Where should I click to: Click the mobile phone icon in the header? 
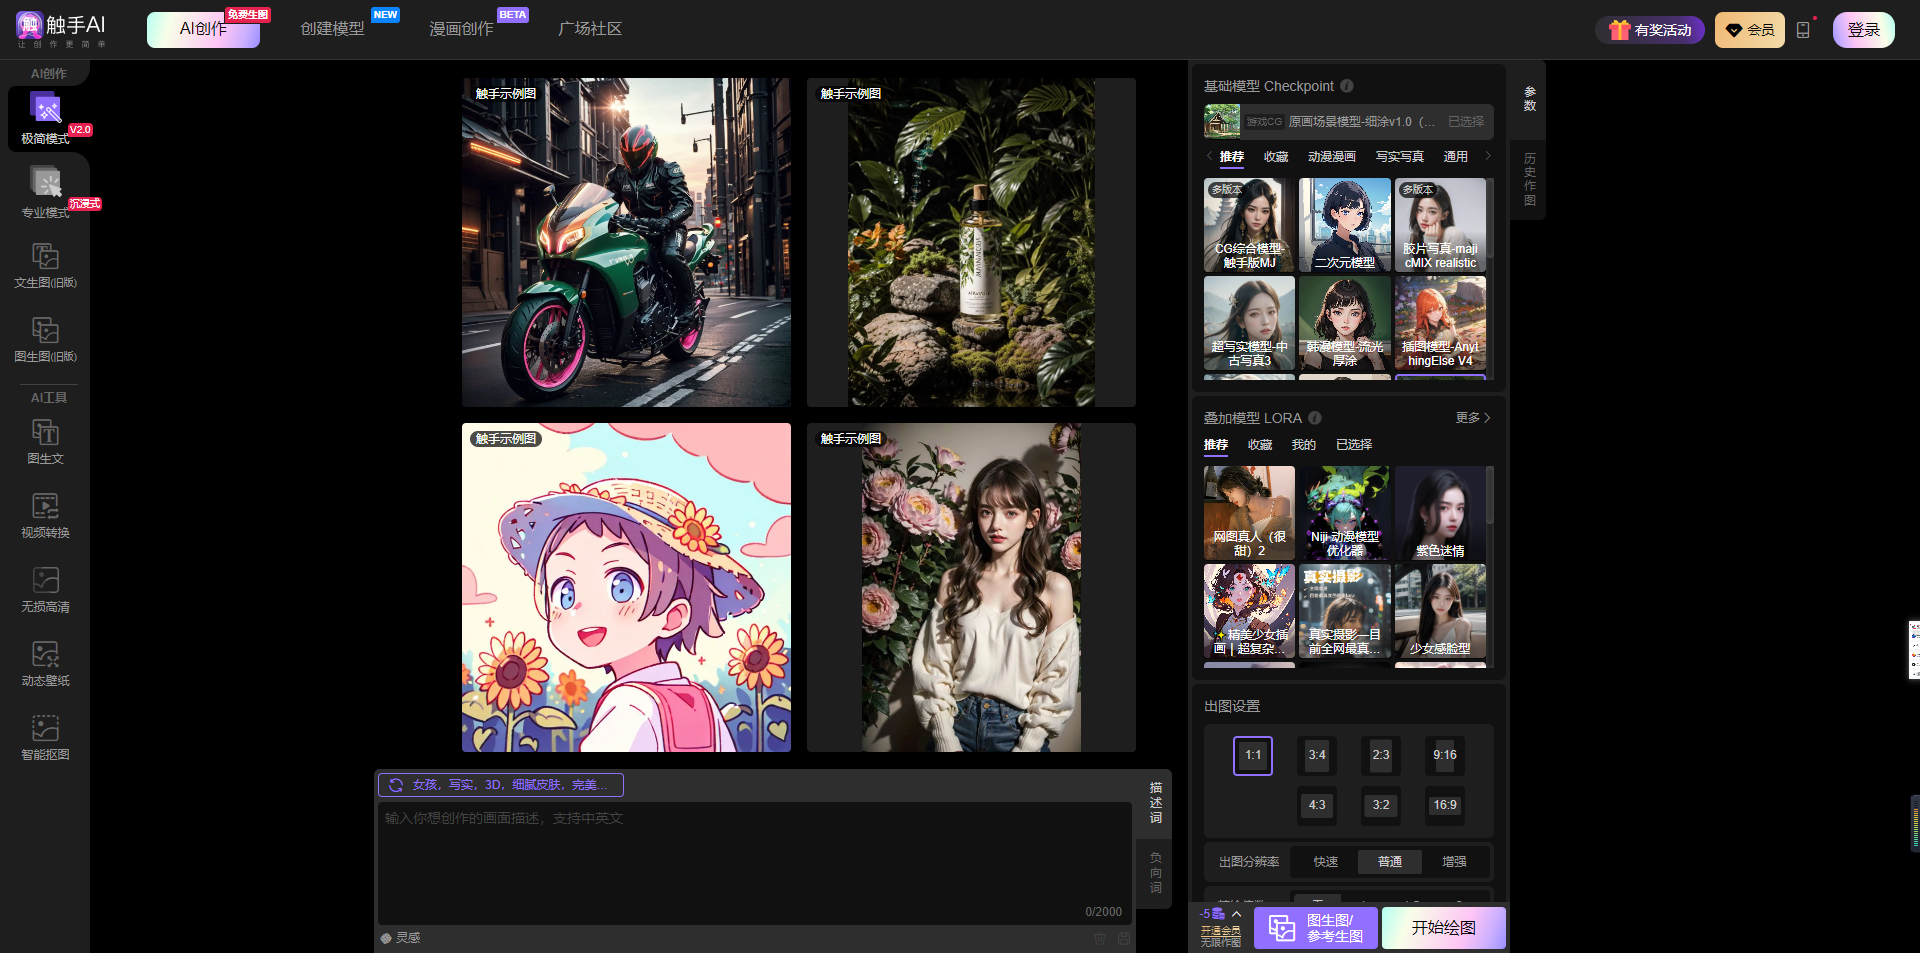[1803, 30]
